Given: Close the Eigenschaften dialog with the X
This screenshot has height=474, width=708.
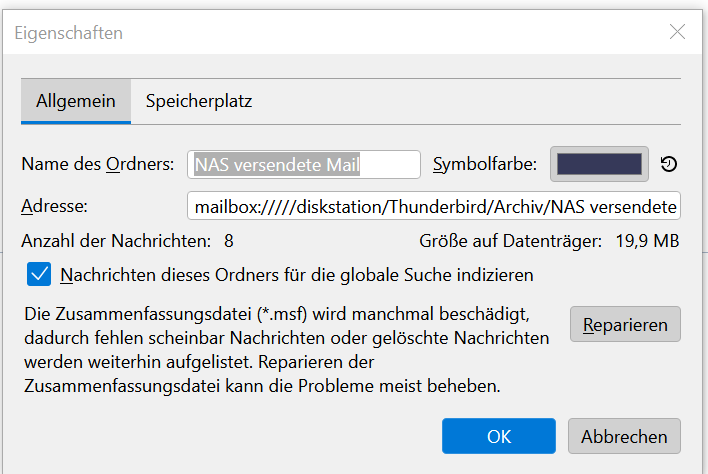Looking at the screenshot, I should [x=677, y=32].
